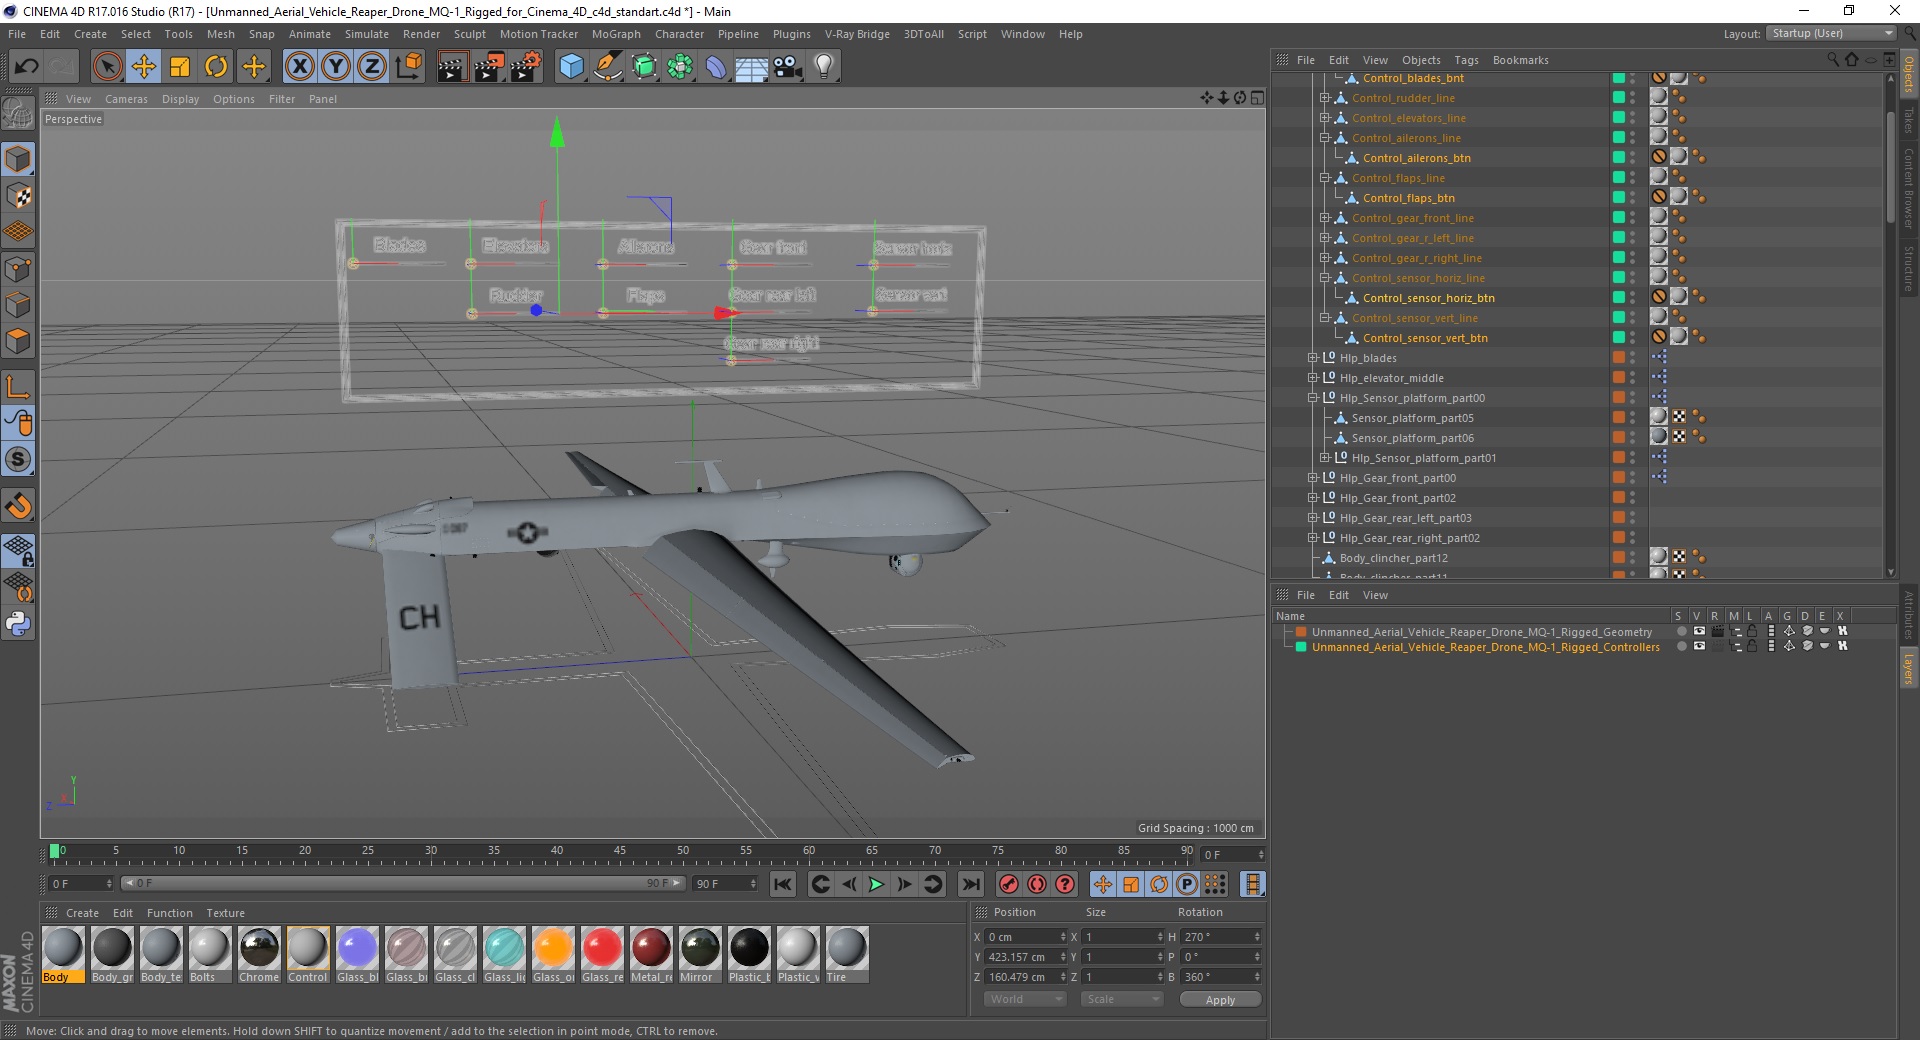
Task: Switch to Polygons mode
Action: [18, 341]
